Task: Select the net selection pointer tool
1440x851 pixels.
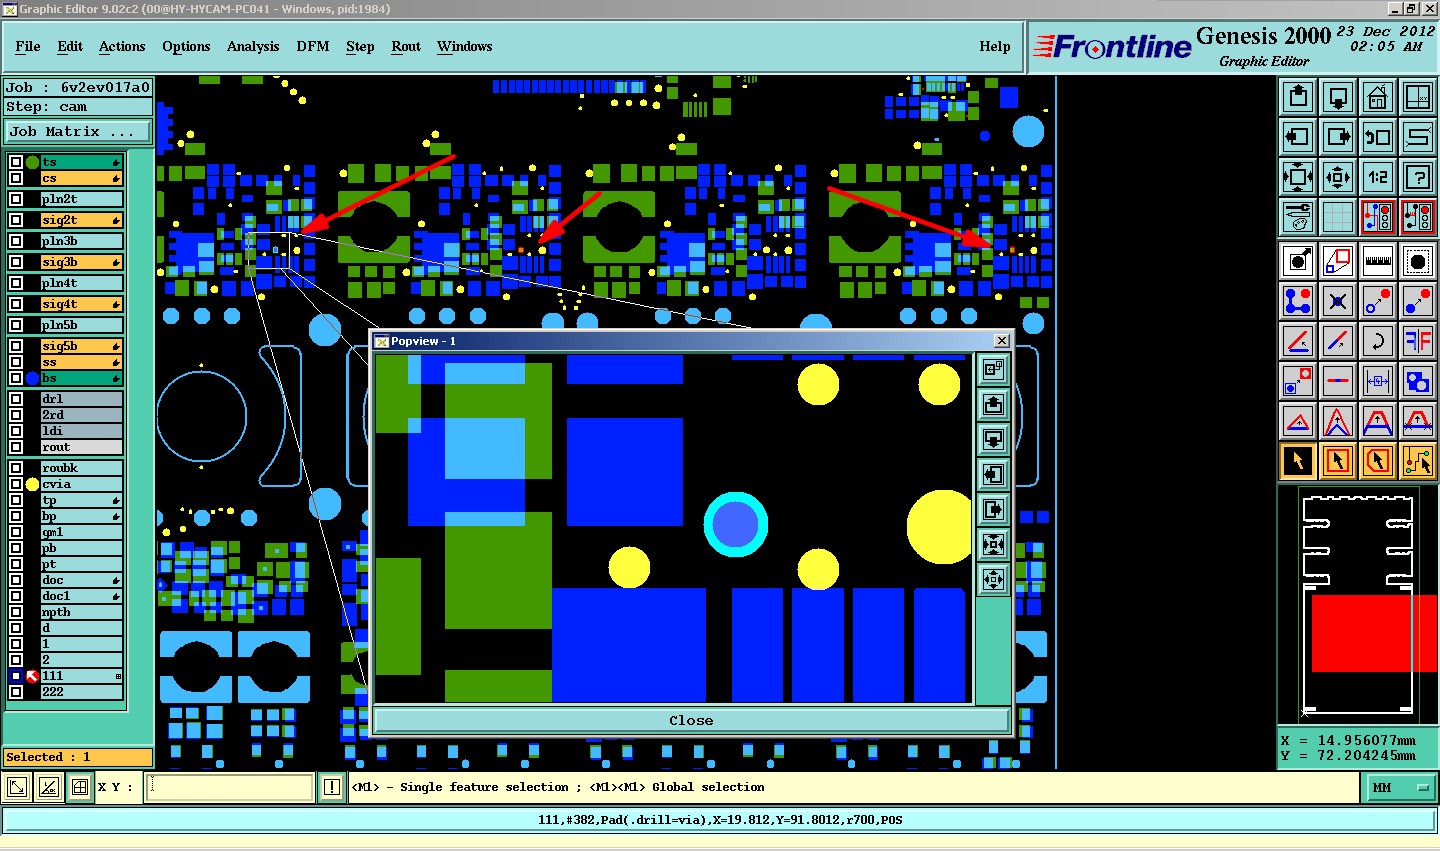Action: click(1418, 461)
